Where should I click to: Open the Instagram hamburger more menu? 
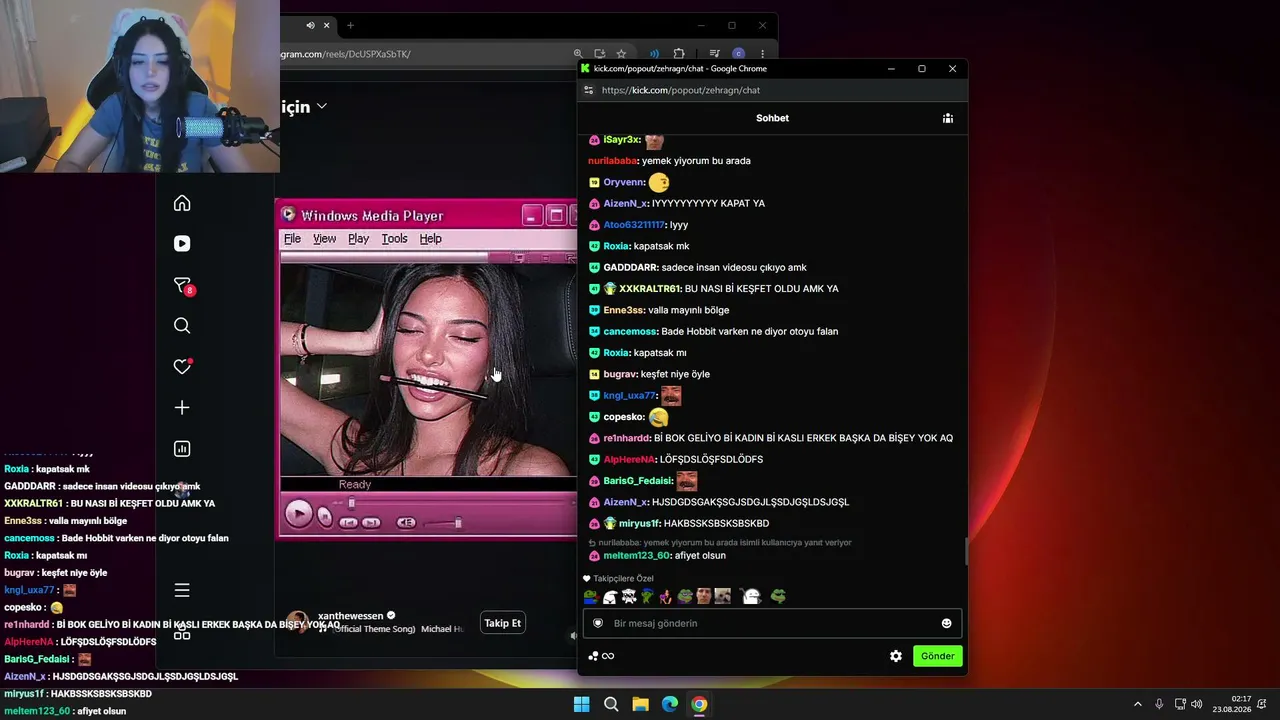click(x=182, y=590)
